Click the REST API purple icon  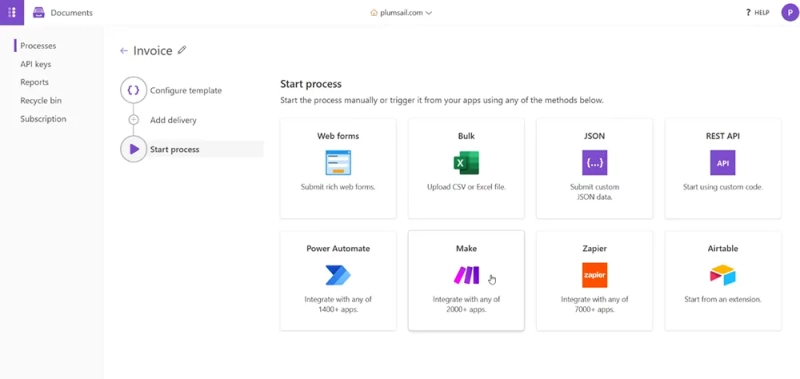723,163
